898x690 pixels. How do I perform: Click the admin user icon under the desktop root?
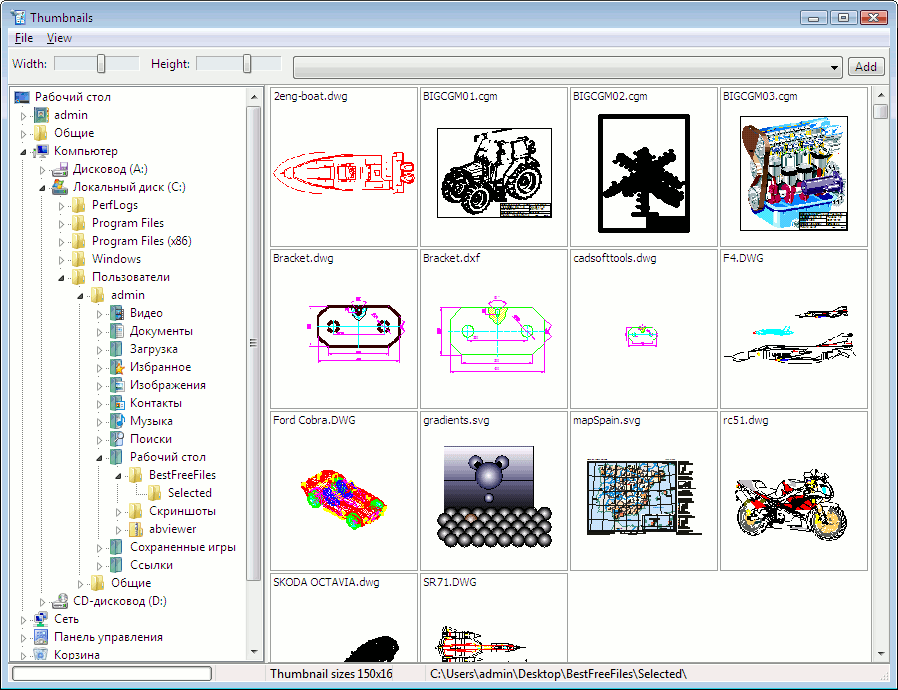coord(41,115)
